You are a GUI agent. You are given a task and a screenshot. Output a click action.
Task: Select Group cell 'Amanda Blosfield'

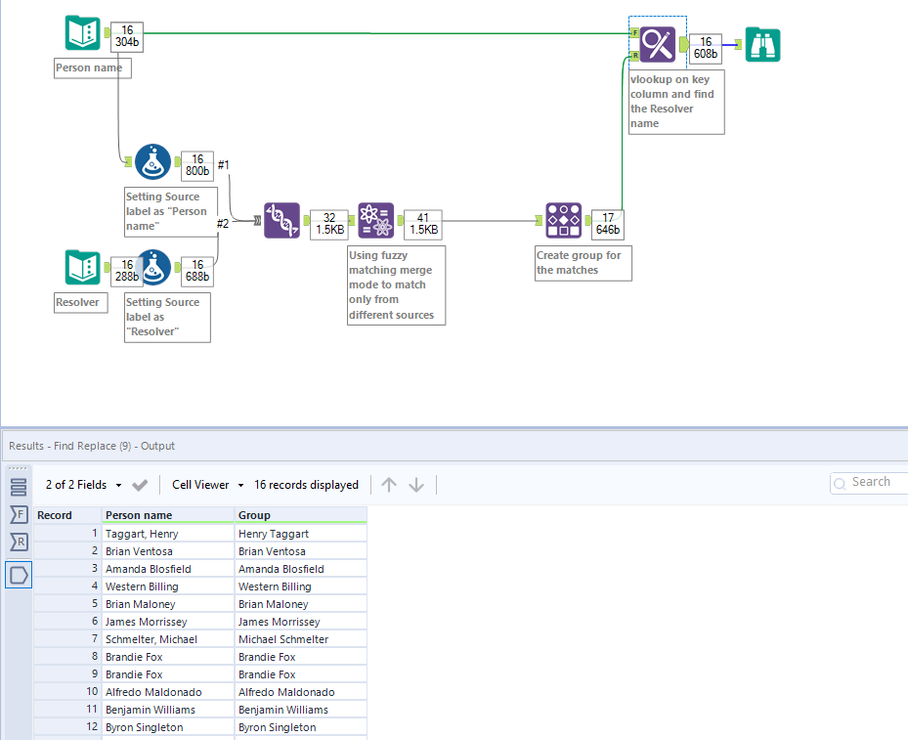301,569
